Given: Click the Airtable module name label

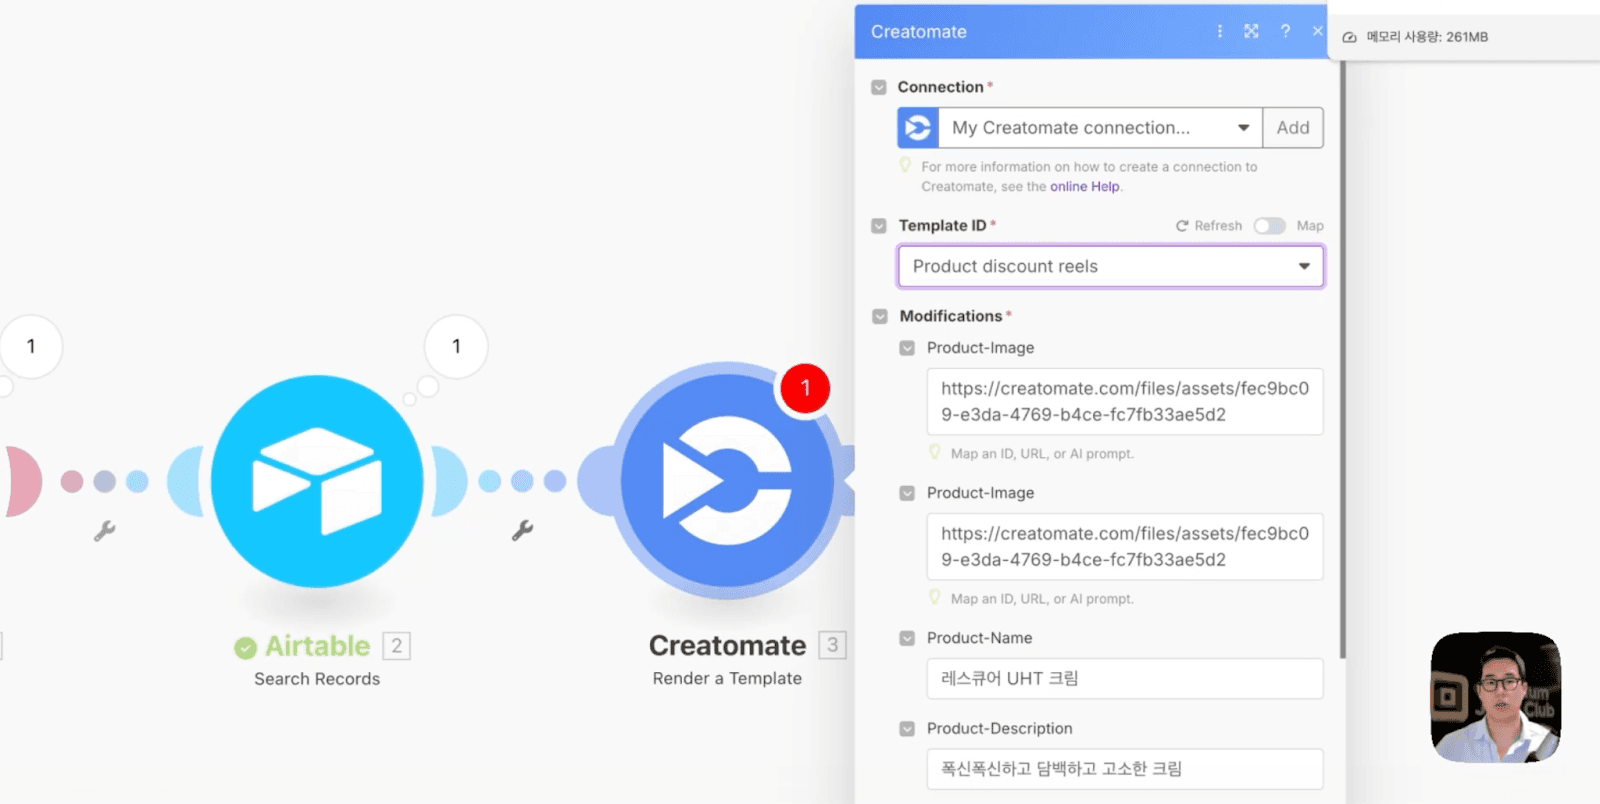Looking at the screenshot, I should click(x=317, y=646).
